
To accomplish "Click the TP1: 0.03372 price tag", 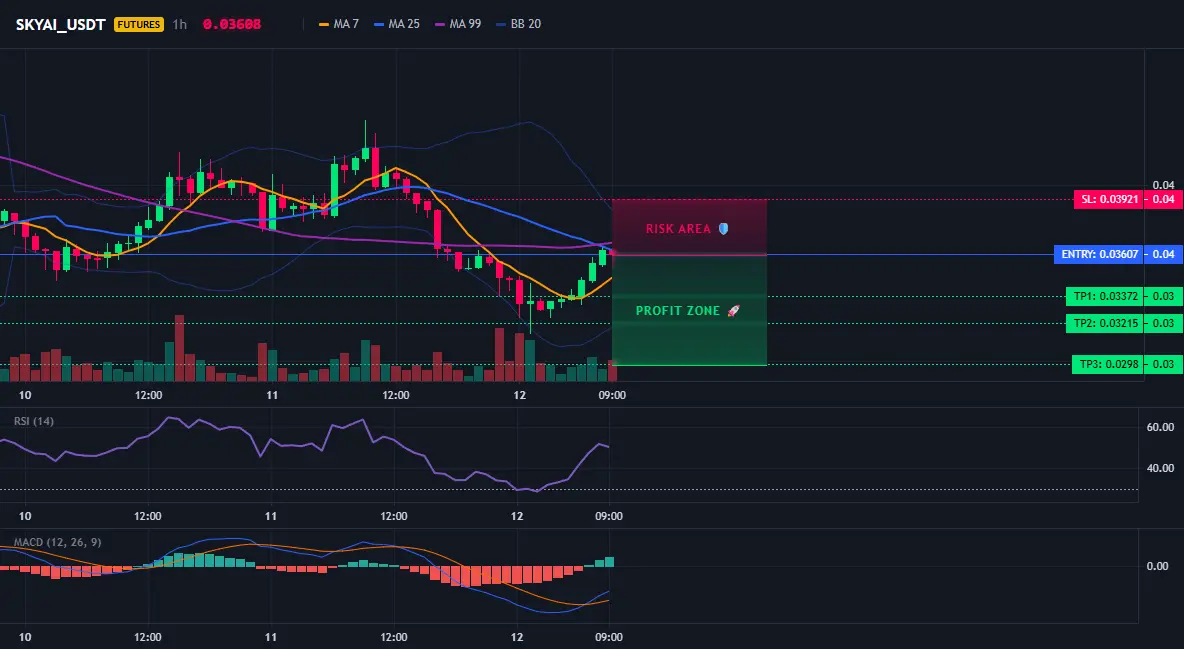I will click(1105, 296).
